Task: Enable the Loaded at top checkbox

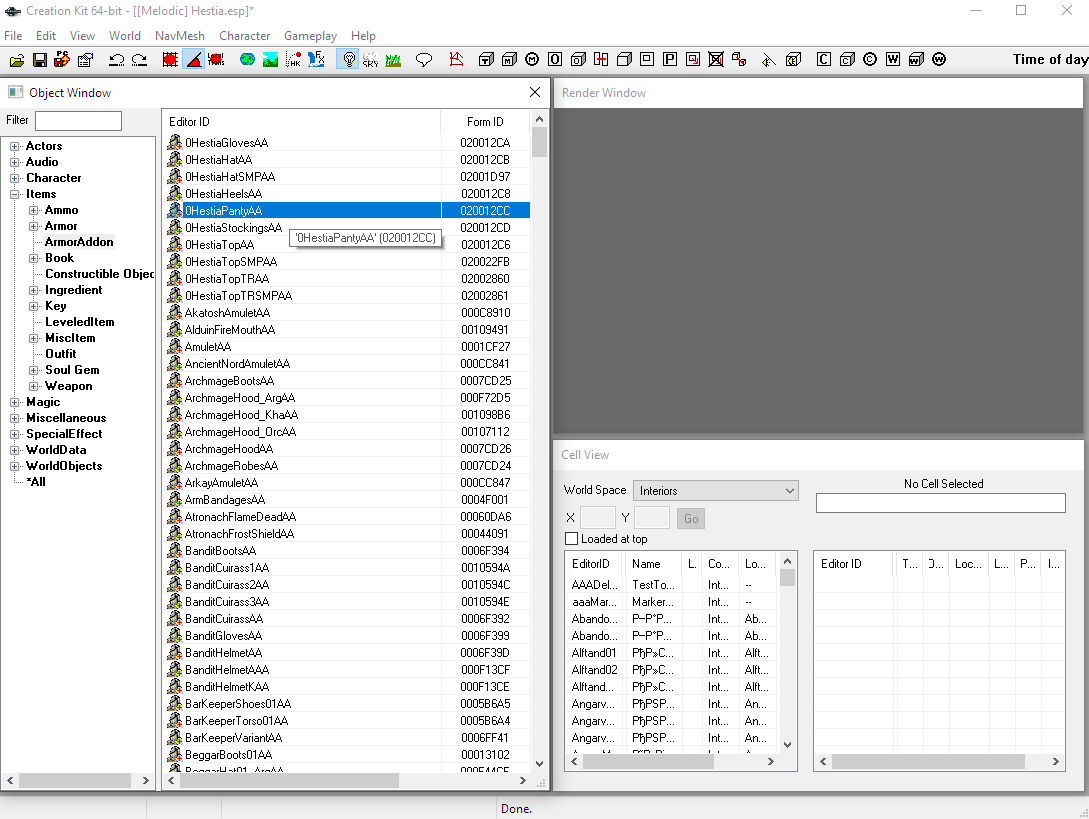Action: click(572, 539)
